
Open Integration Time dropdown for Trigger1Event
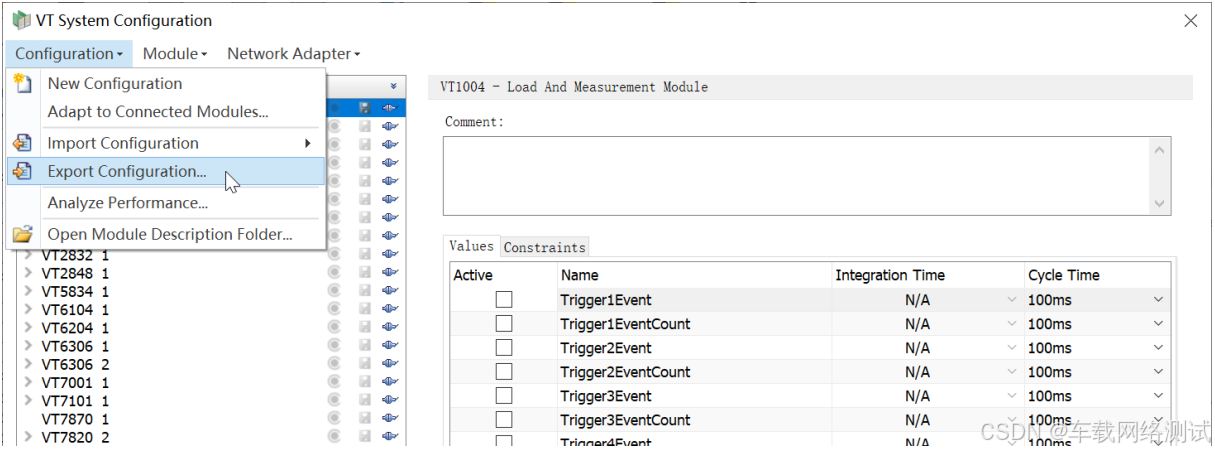pos(1011,299)
